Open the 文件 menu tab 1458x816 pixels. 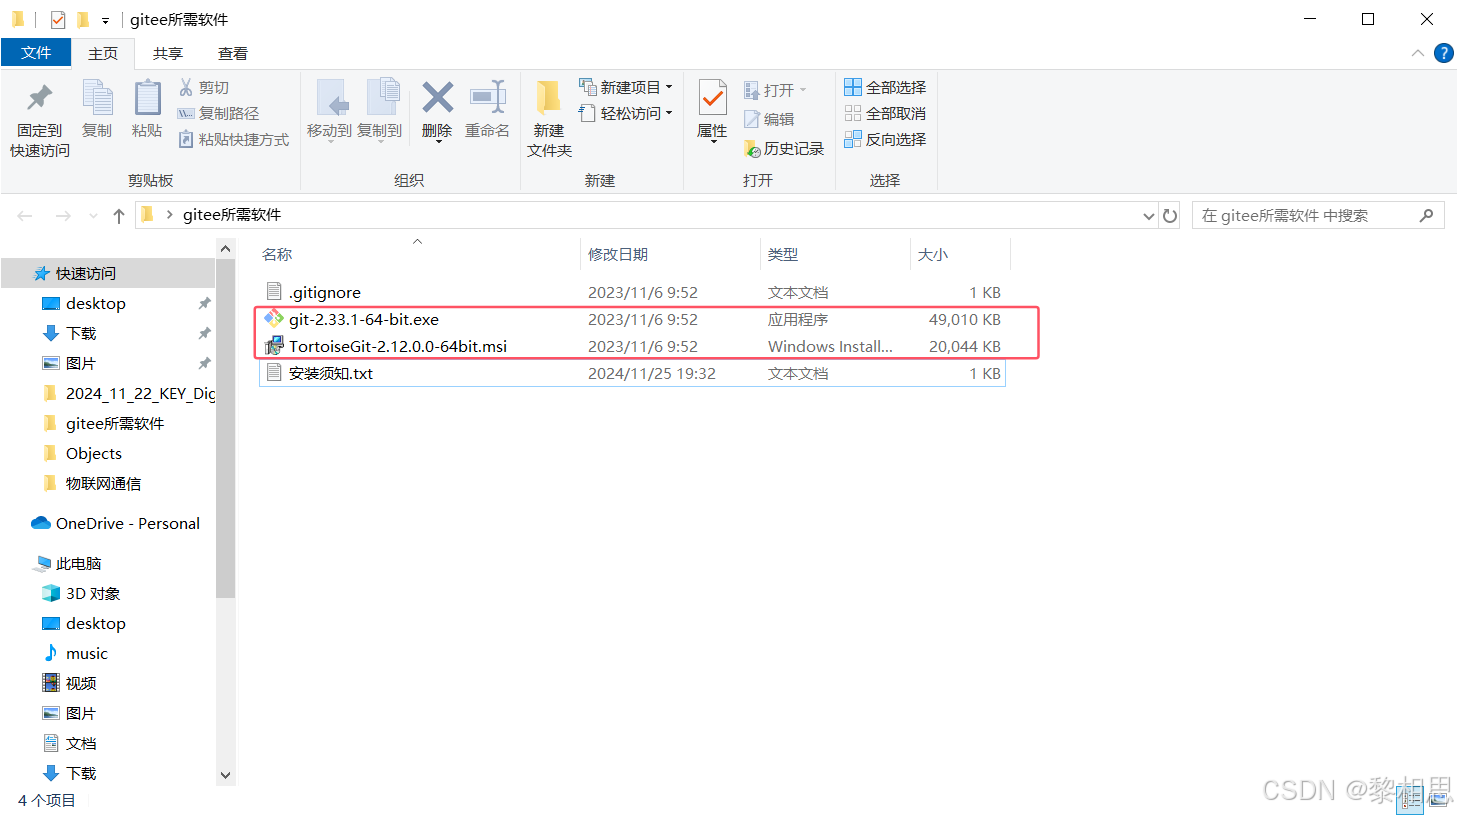pyautogui.click(x=36, y=53)
